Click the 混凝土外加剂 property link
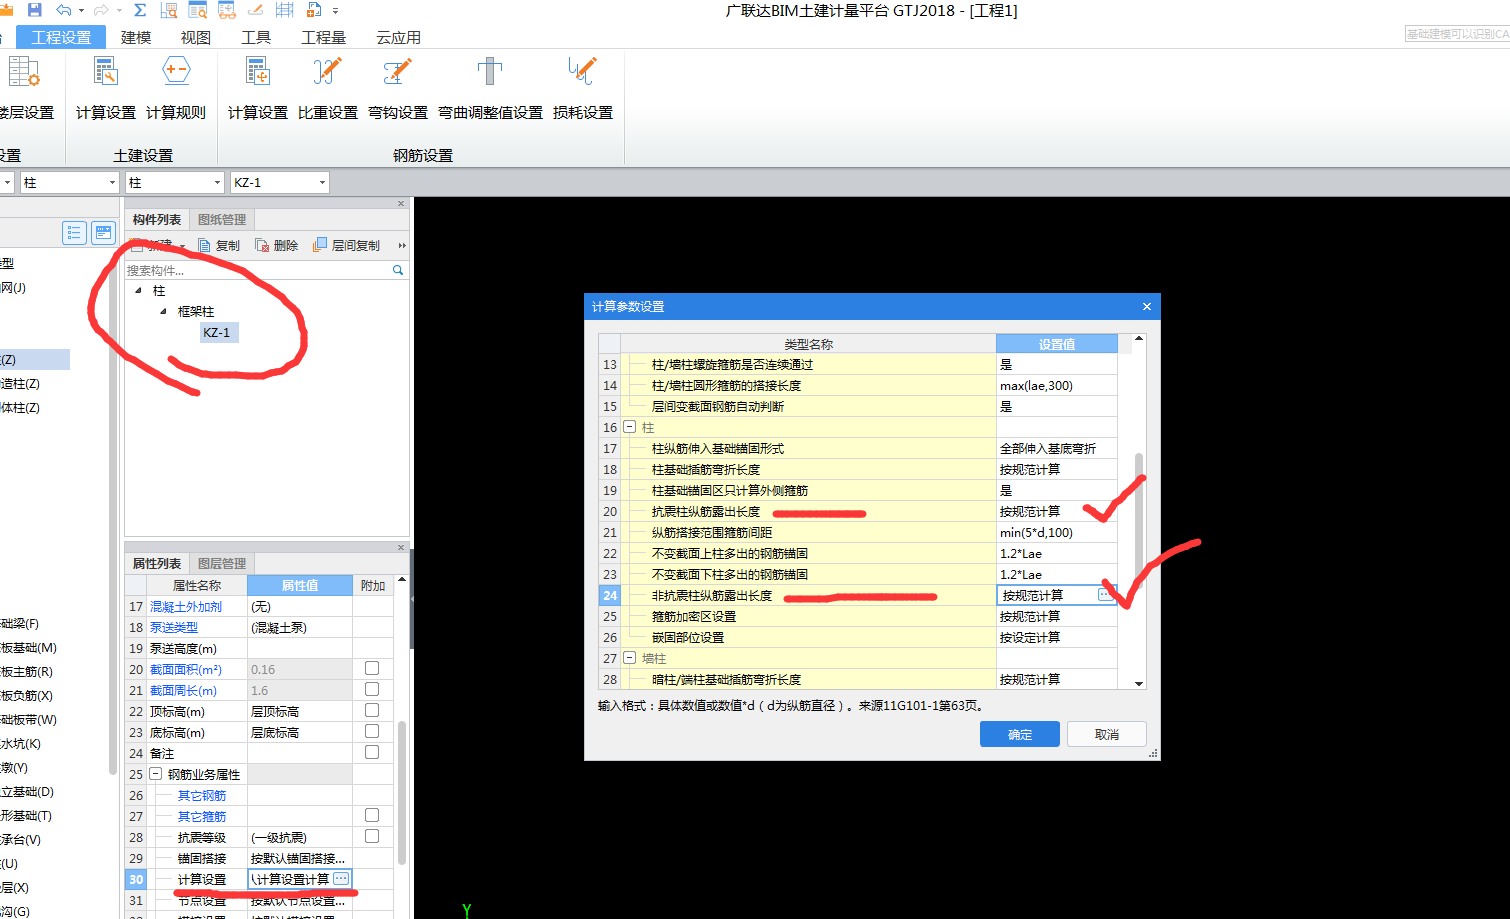 [x=186, y=606]
